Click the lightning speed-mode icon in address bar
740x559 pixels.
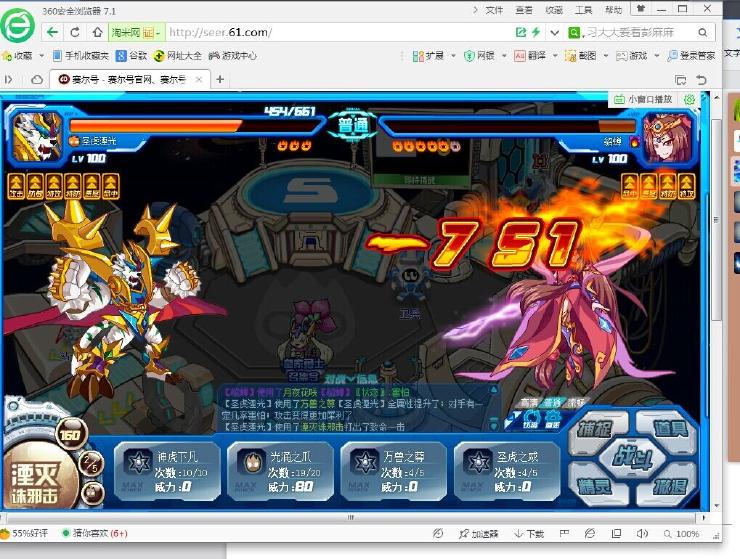pyautogui.click(x=536, y=32)
